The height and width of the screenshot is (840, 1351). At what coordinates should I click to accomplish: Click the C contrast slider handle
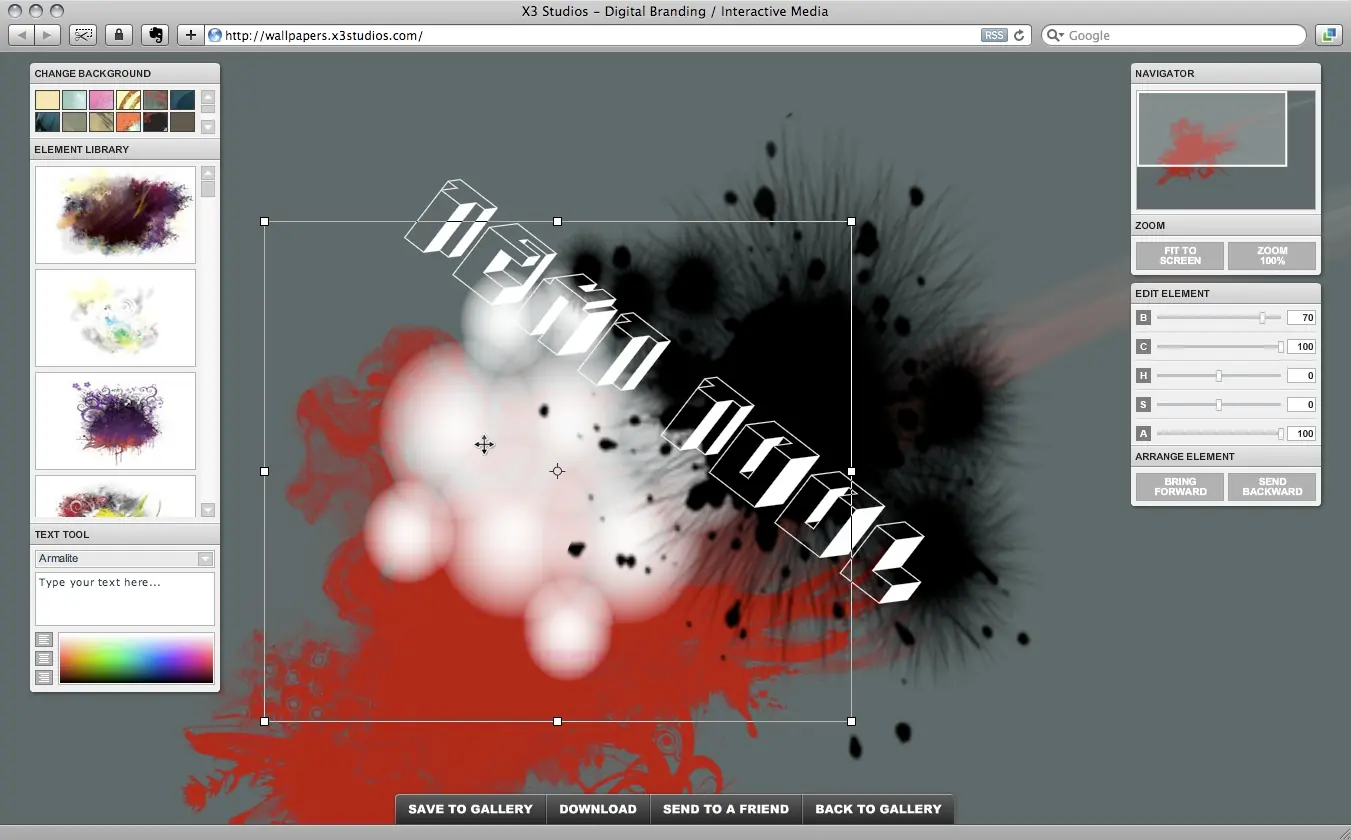click(1280, 347)
